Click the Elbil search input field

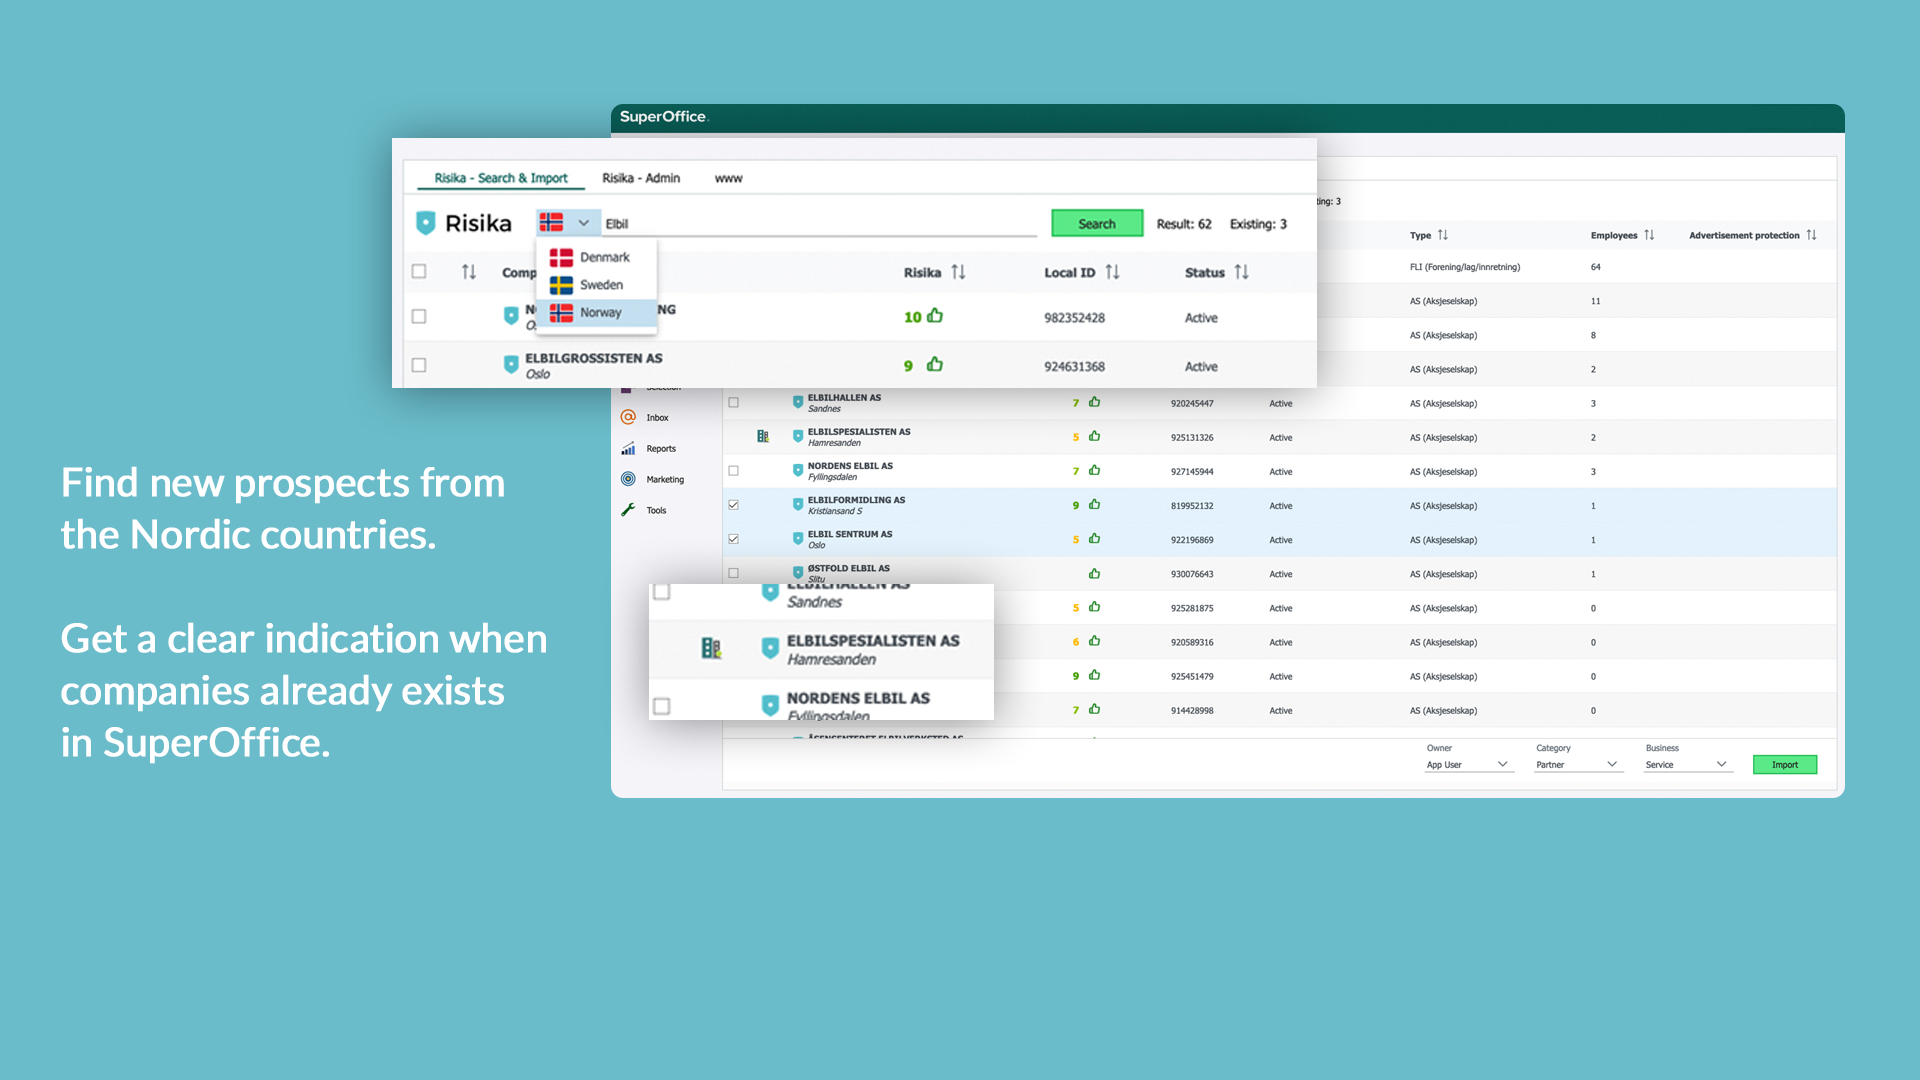[x=820, y=223]
